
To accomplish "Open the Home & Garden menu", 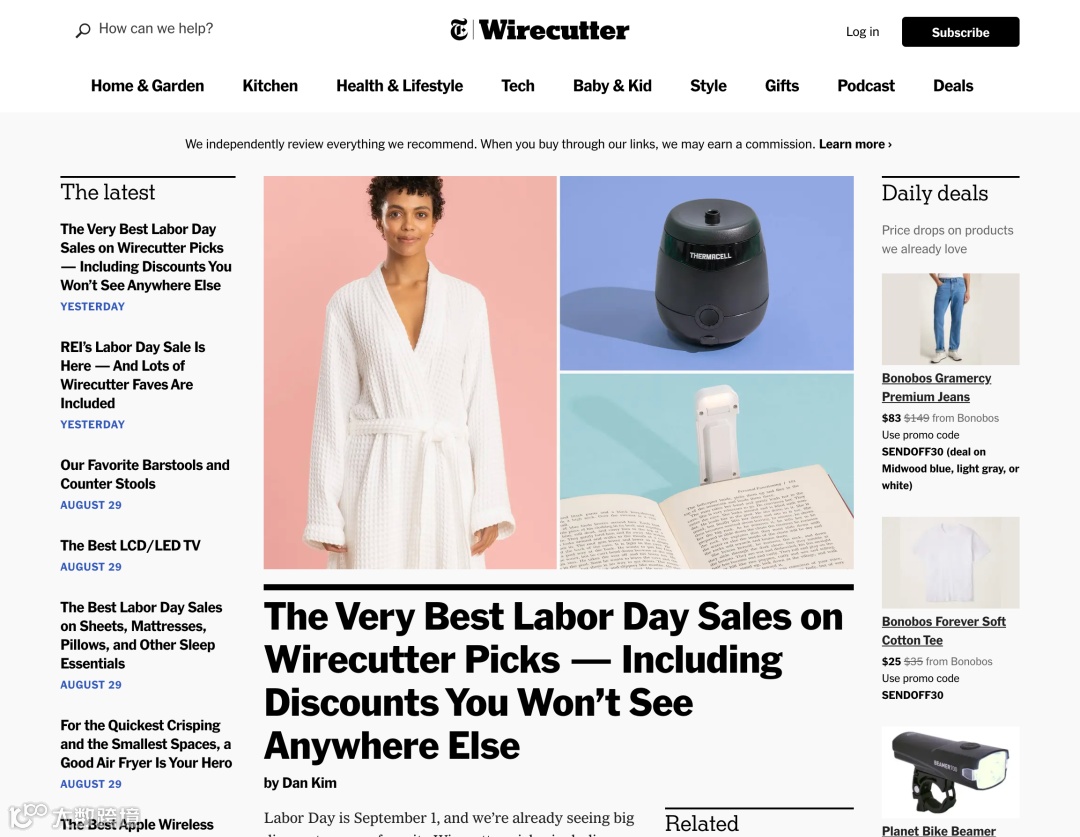I will pyautogui.click(x=147, y=85).
